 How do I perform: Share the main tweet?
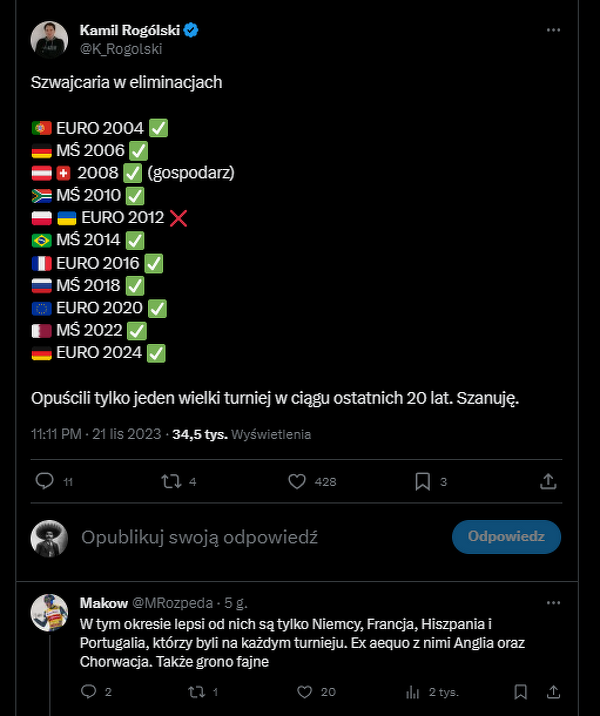click(x=548, y=481)
